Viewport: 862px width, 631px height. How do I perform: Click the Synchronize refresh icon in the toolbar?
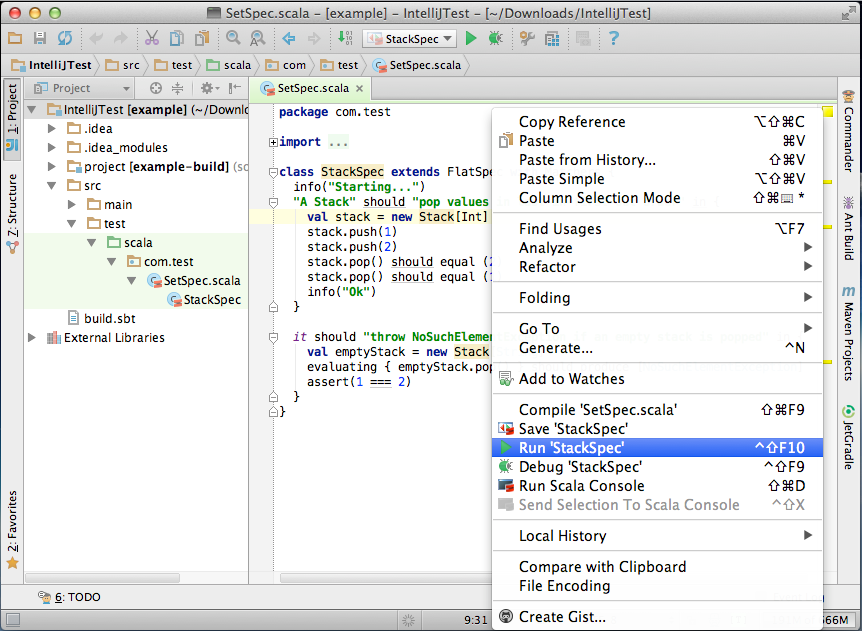pos(64,38)
